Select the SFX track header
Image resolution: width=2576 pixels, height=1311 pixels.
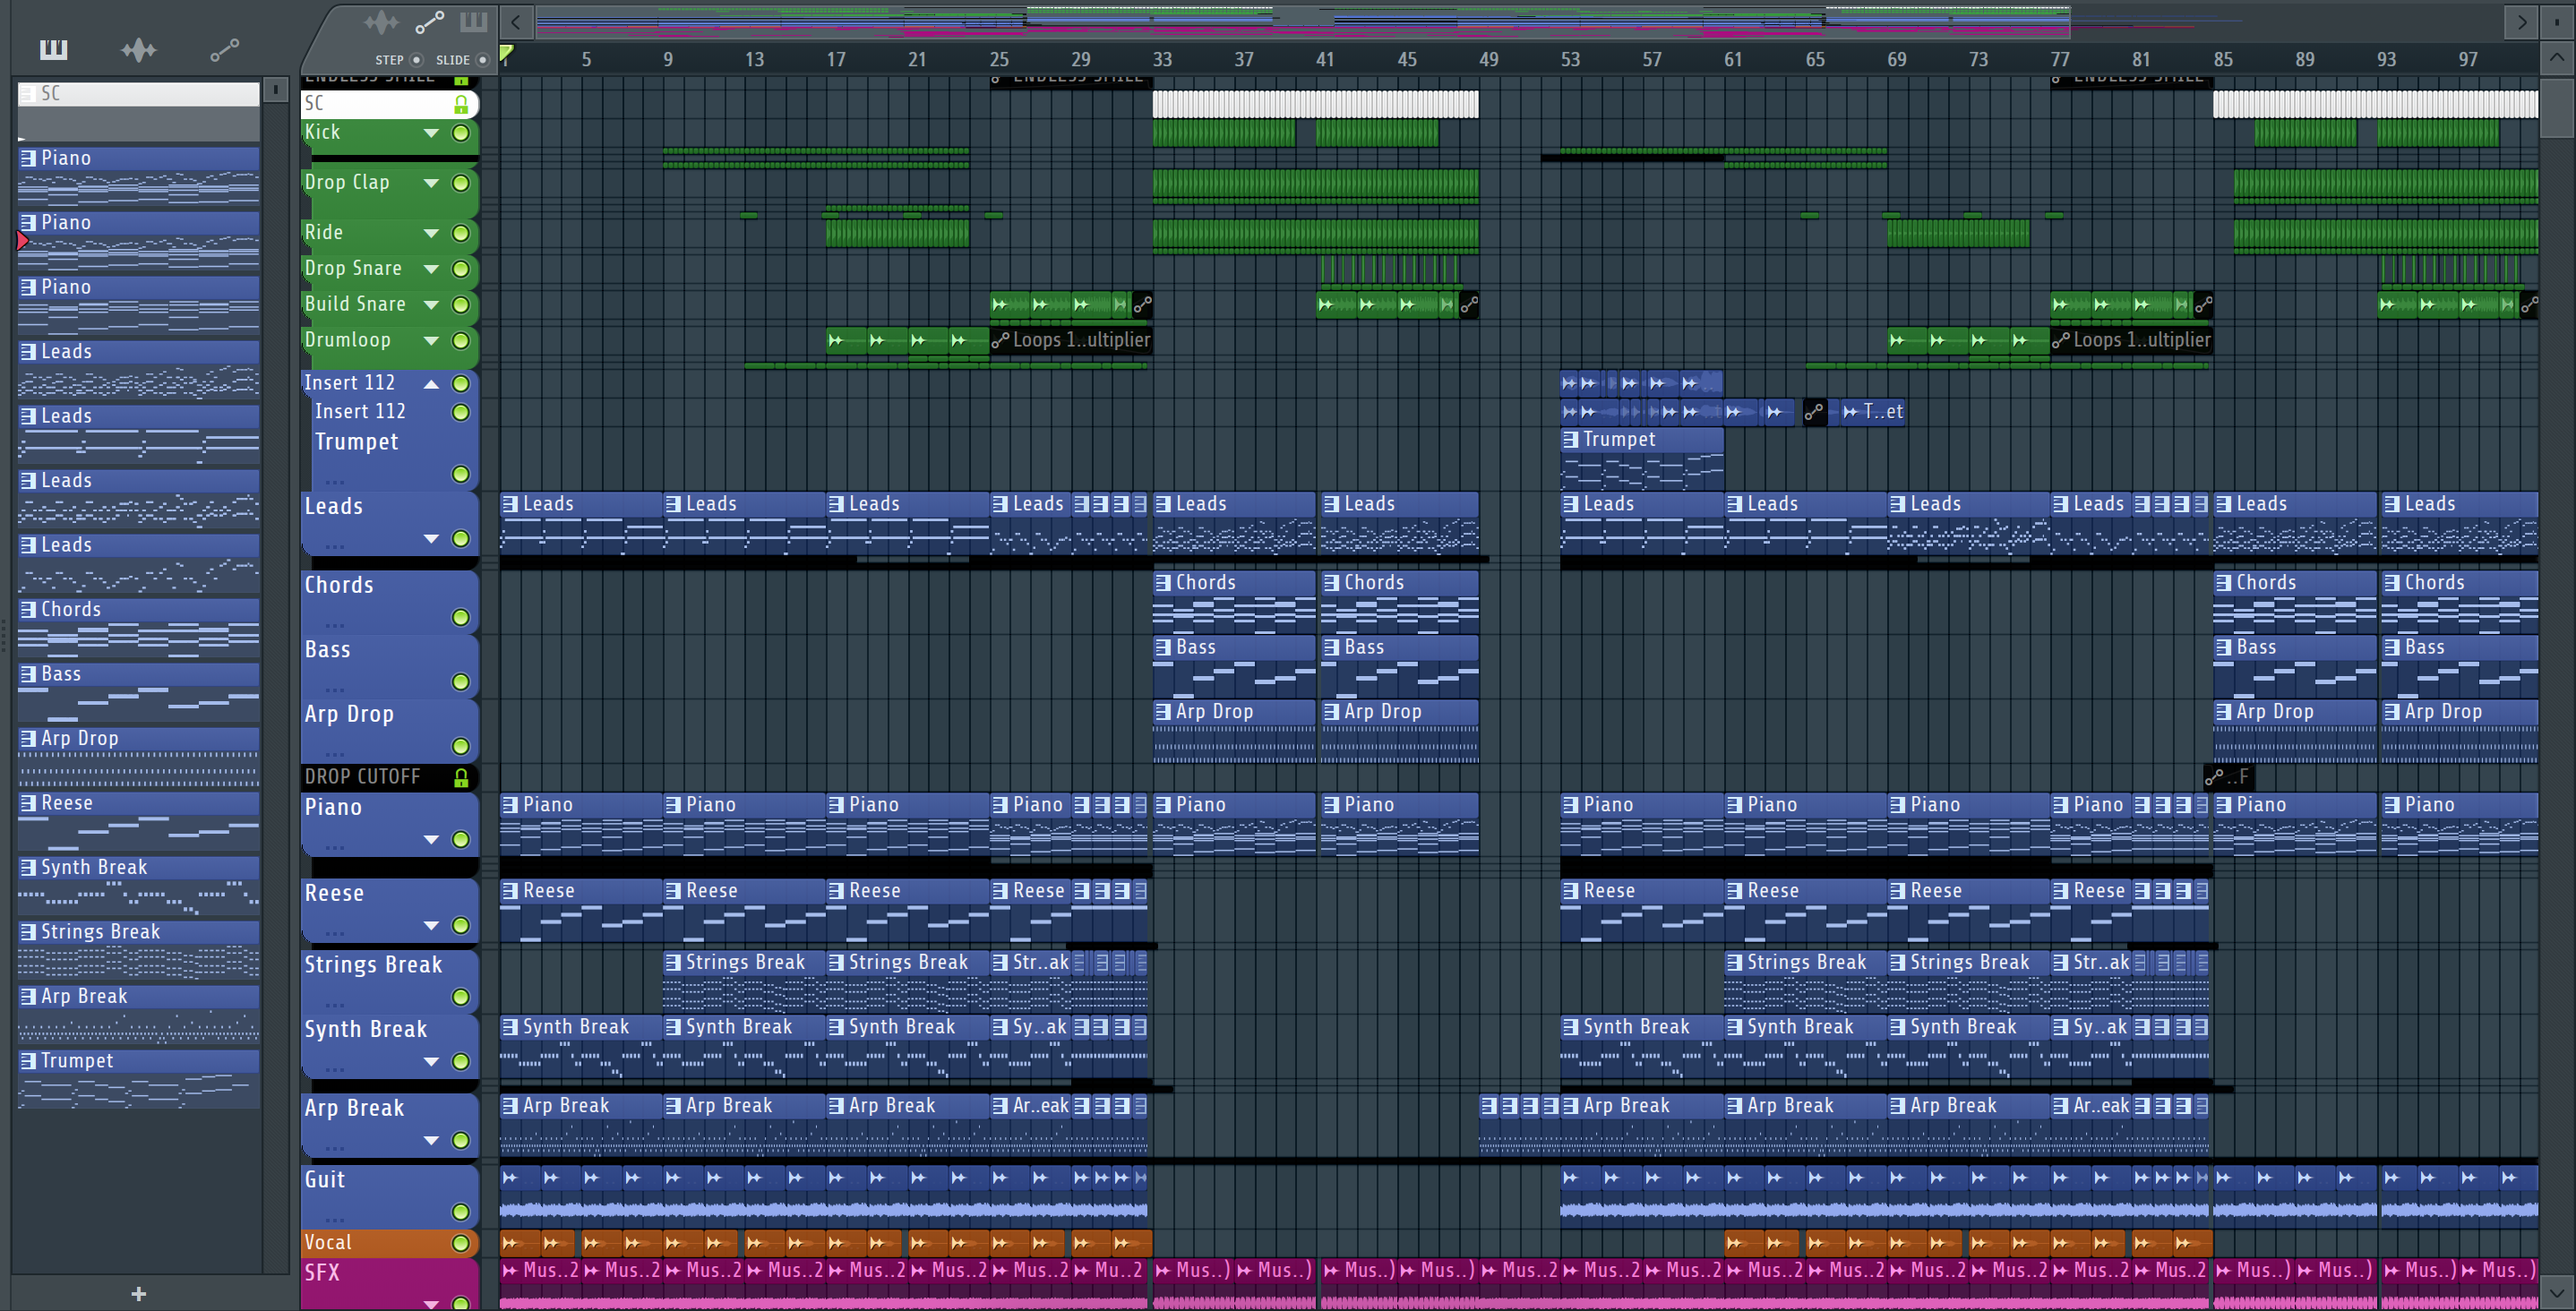point(390,1283)
